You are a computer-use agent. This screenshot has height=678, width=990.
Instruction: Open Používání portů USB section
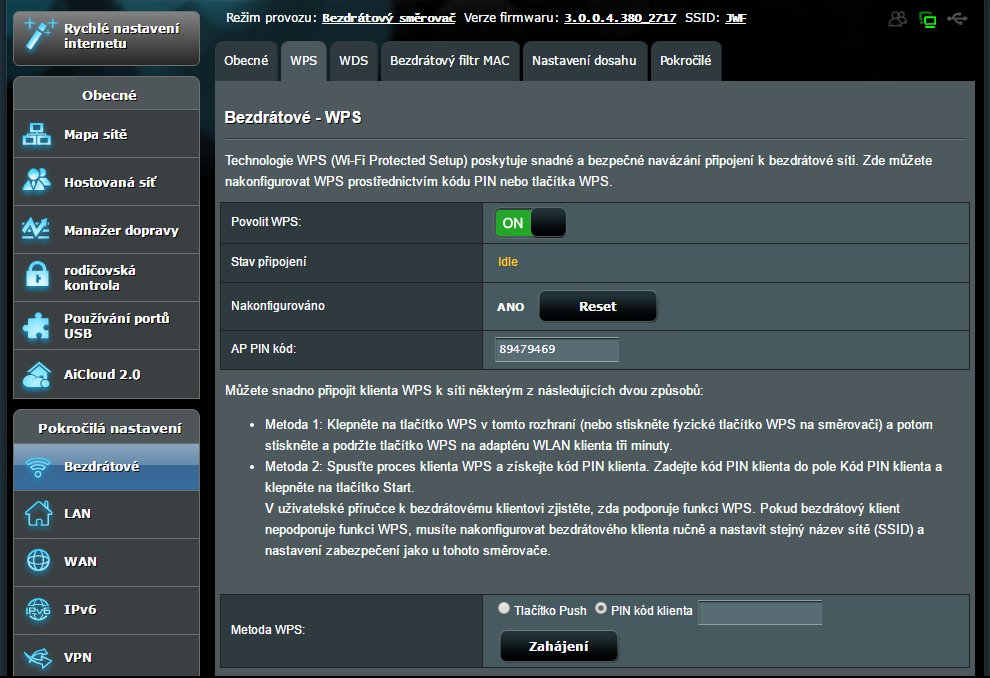click(x=106, y=326)
